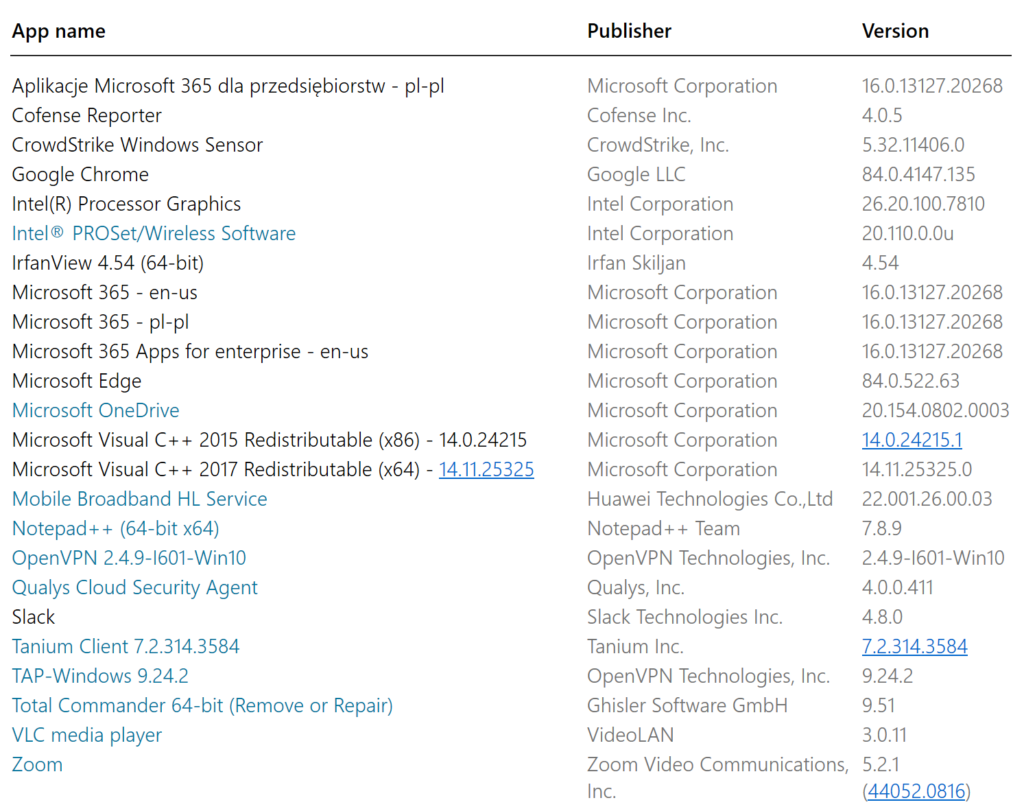Click the Ghisler Software GmbH publisher cell
This screenshot has height=809, width=1024.
(687, 705)
